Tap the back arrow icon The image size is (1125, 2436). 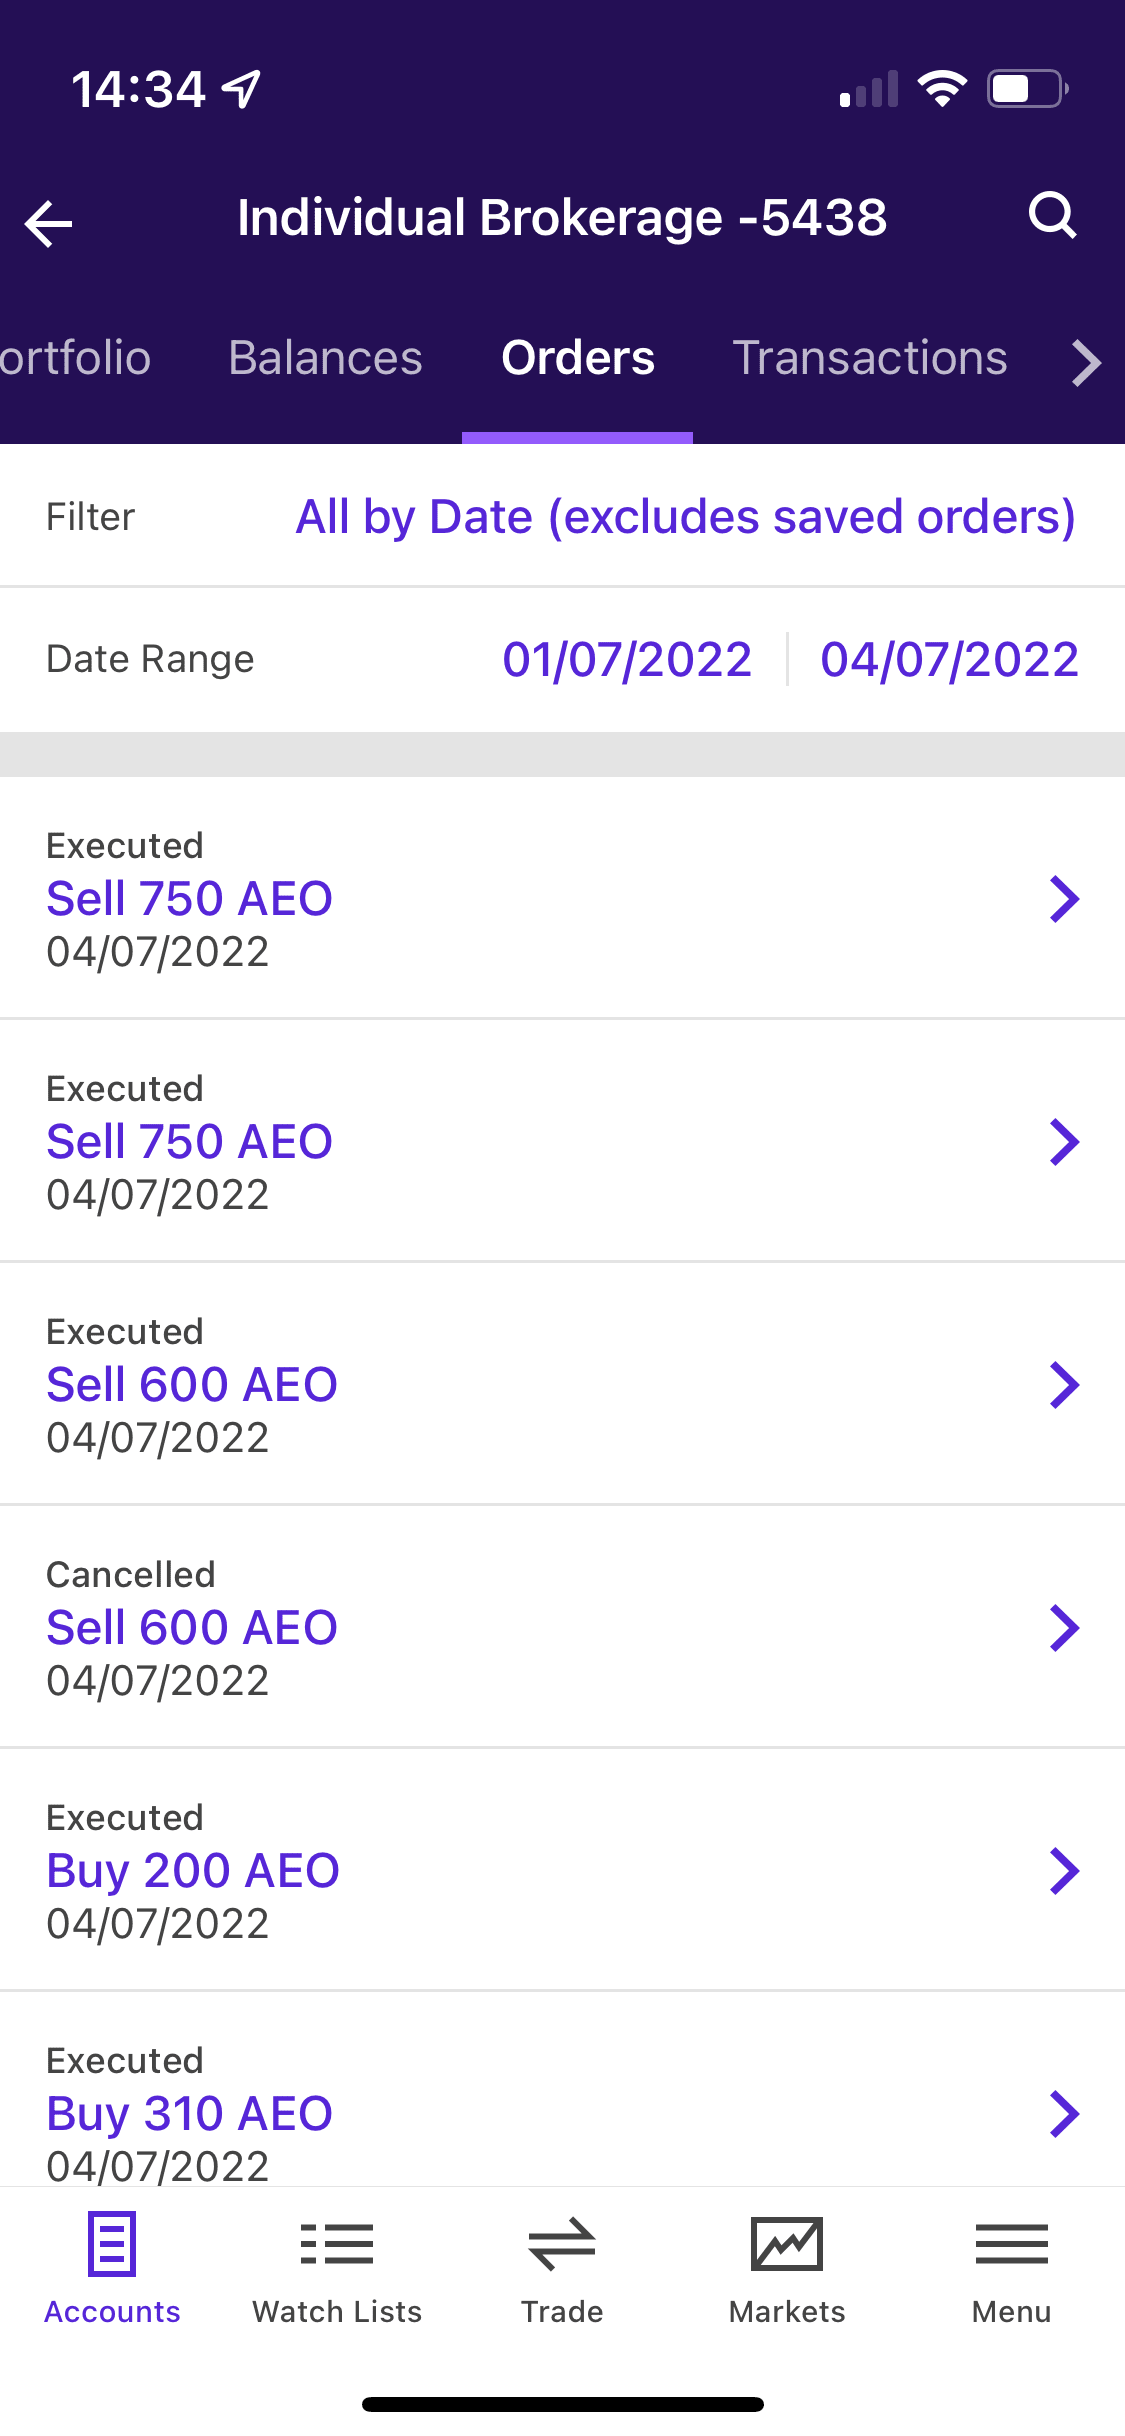click(x=49, y=222)
